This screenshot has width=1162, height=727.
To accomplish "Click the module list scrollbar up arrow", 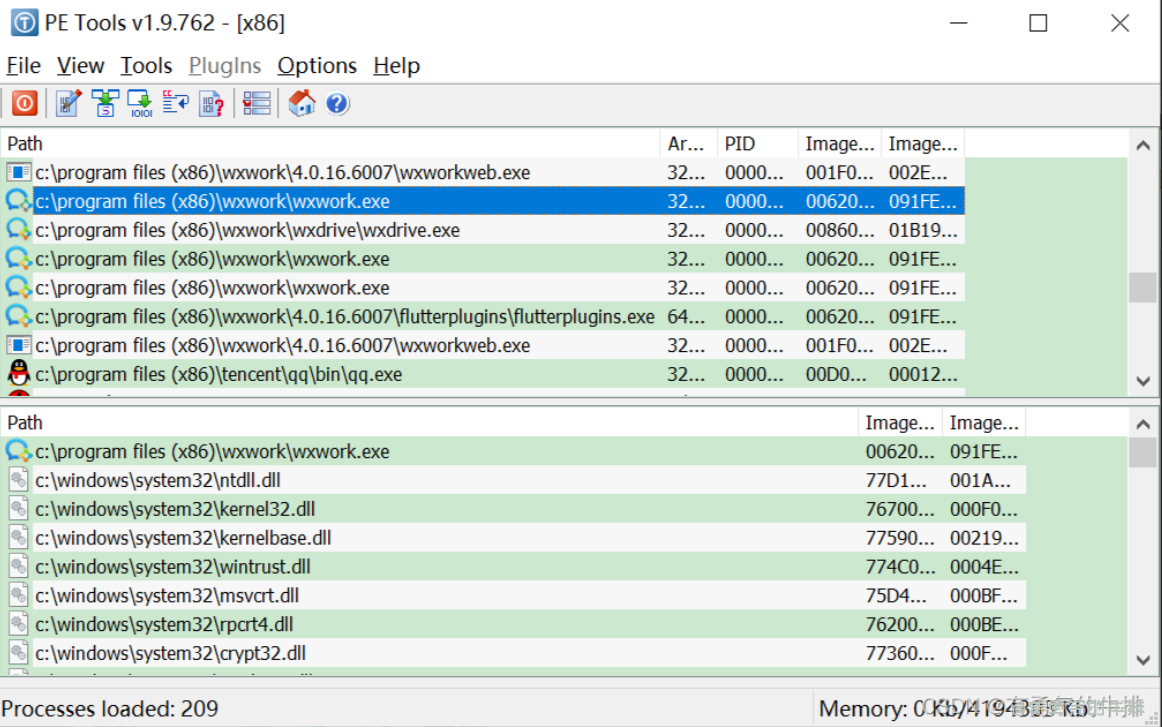I will [x=1143, y=425].
